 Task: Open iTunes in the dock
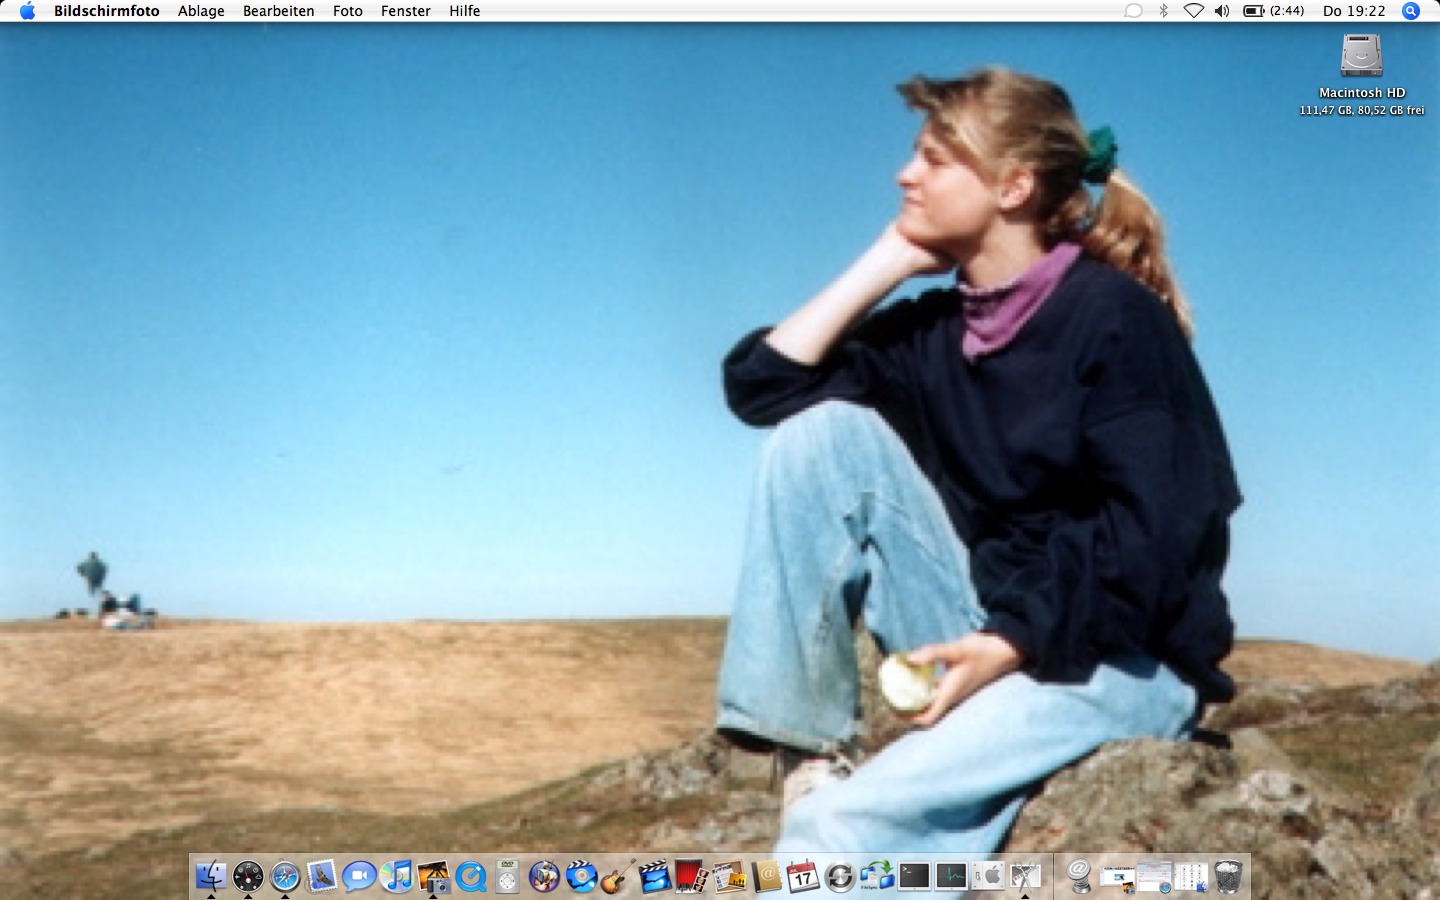396,877
